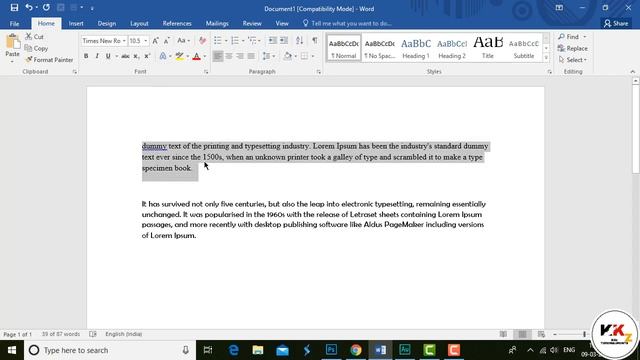This screenshot has height=360, width=640.
Task: Apply the Heading 1 style
Action: click(x=416, y=48)
